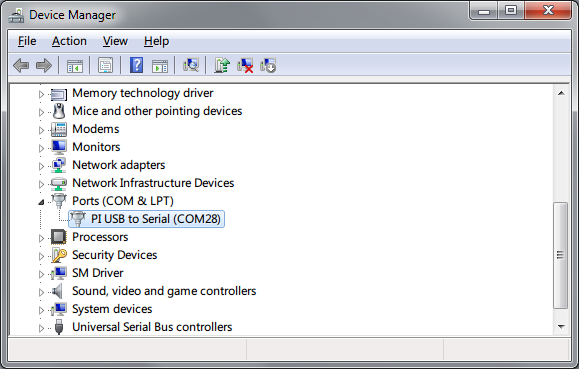Click the Back arrow toolbar icon
The width and height of the screenshot is (579, 369).
click(x=21, y=66)
